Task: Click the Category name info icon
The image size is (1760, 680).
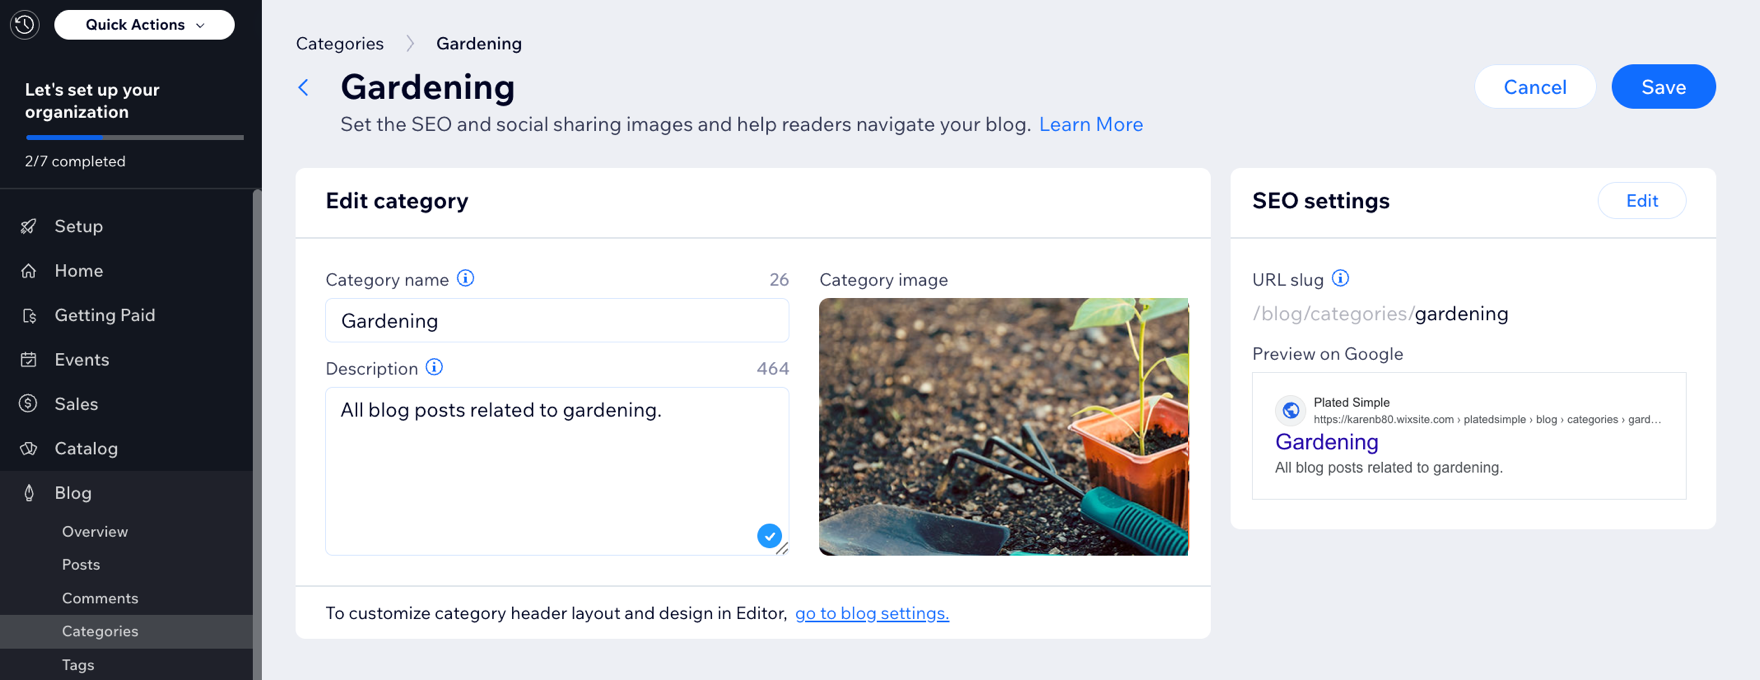Action: [x=466, y=279]
